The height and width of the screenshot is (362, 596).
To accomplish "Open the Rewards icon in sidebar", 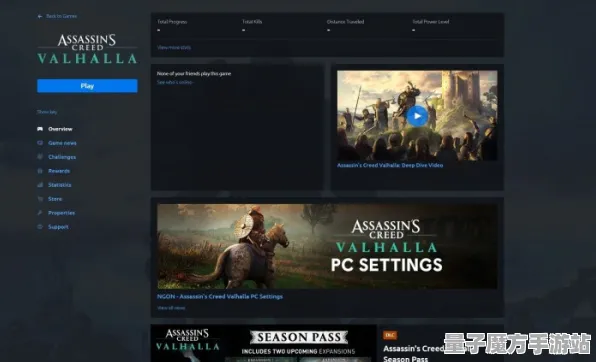I will click(40, 171).
